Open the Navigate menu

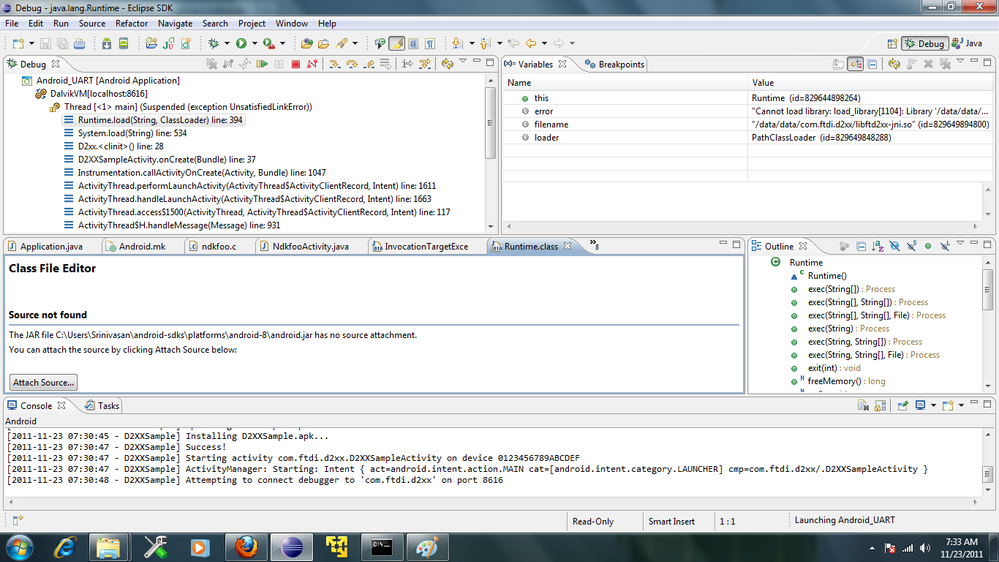click(x=175, y=24)
